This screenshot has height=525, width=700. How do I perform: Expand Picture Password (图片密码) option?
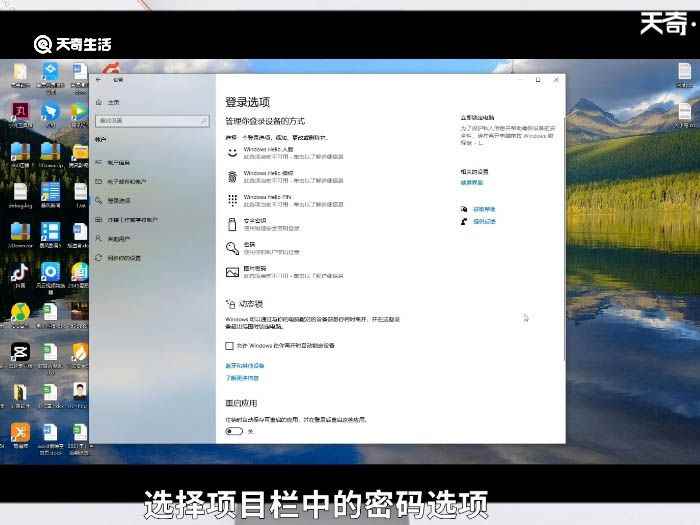coord(286,271)
